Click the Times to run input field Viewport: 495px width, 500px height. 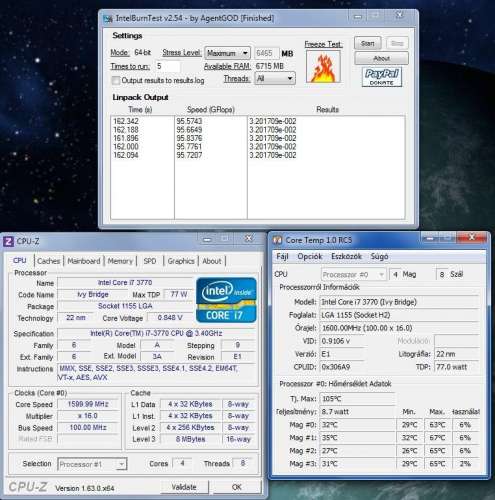coord(168,66)
